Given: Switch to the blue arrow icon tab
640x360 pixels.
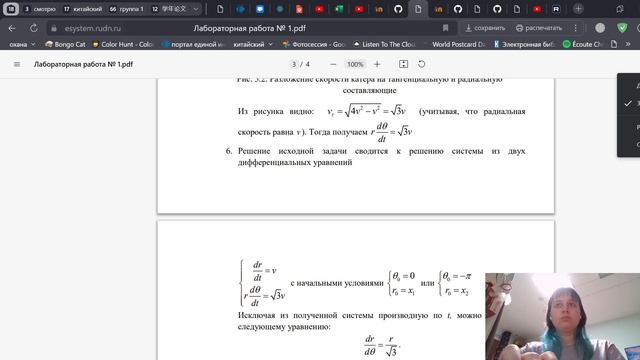Looking at the screenshot, I should [x=240, y=9].
